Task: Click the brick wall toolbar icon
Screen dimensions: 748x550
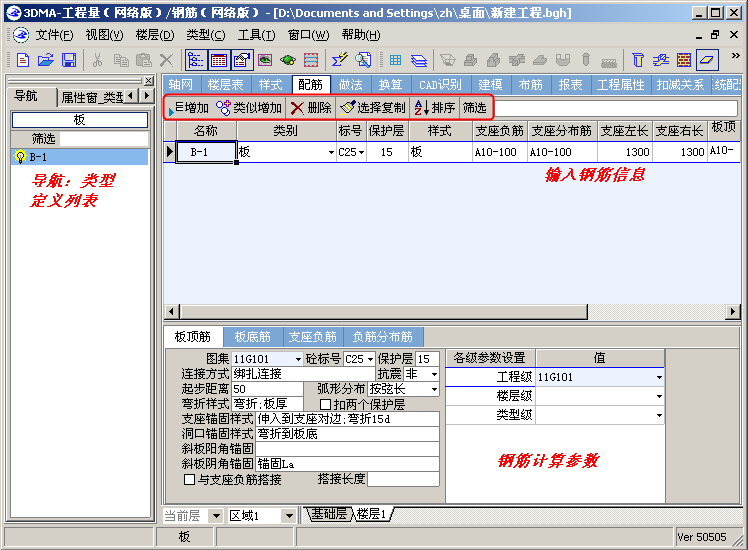Action: [684, 60]
